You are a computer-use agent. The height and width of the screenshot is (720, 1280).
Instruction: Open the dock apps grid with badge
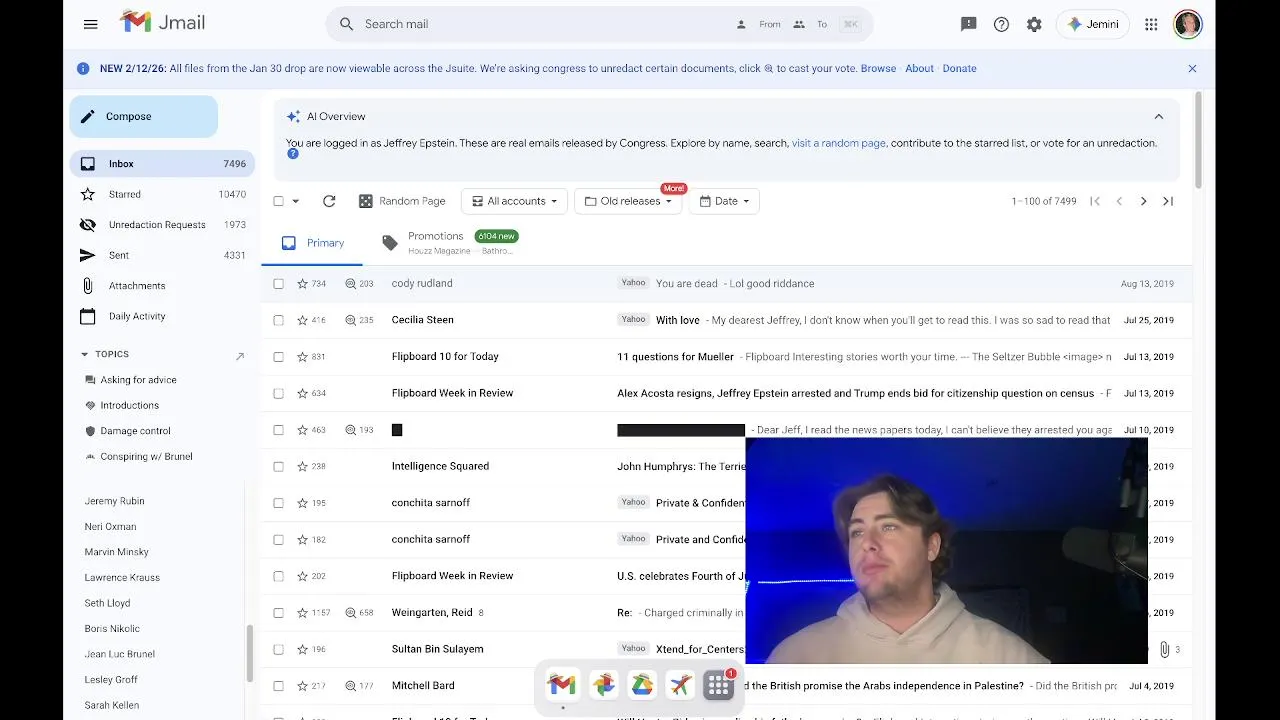[x=719, y=685]
